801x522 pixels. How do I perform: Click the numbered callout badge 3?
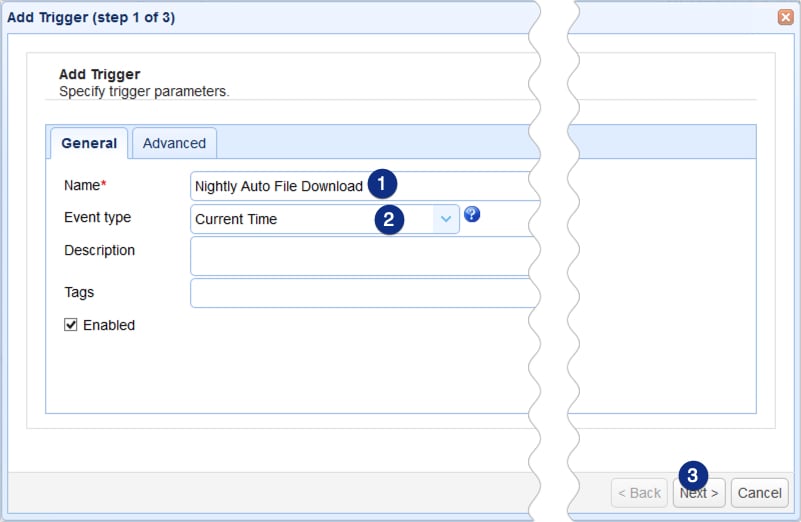click(x=694, y=475)
